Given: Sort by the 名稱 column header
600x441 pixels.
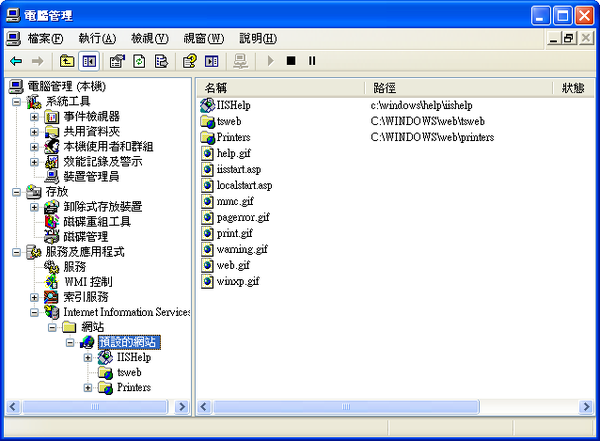Looking at the screenshot, I should (280, 88).
